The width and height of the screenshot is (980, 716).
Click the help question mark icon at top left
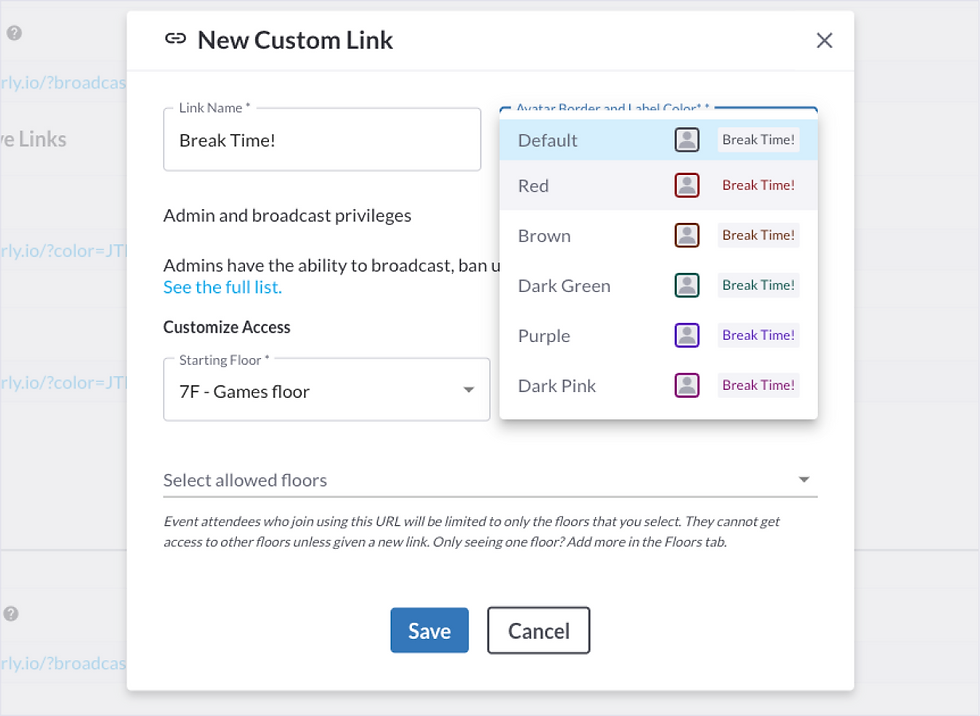14,33
